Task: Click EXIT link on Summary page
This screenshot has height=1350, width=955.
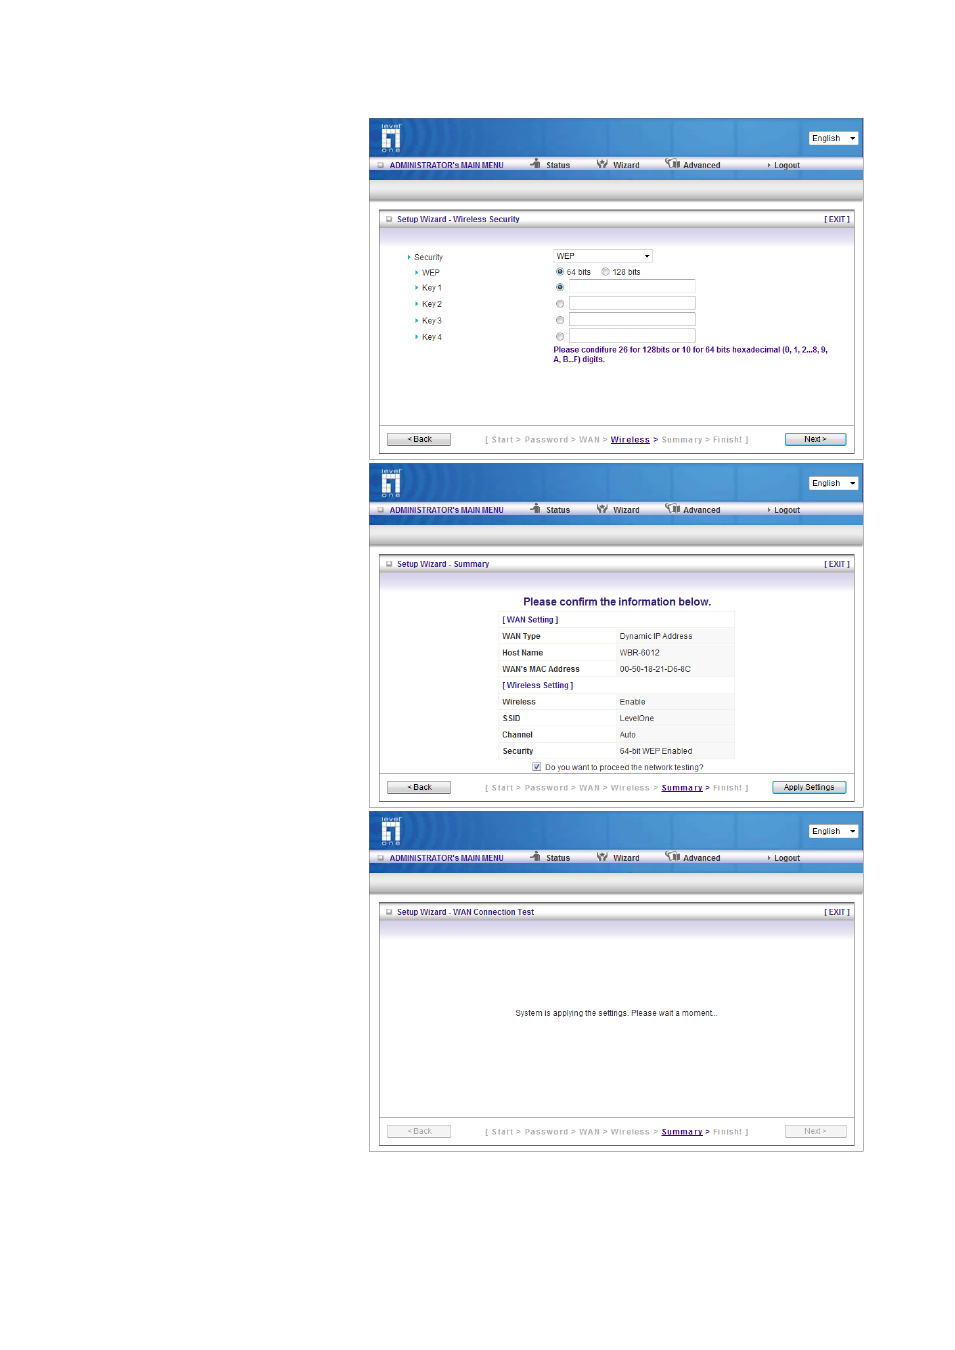Action: coord(837,564)
